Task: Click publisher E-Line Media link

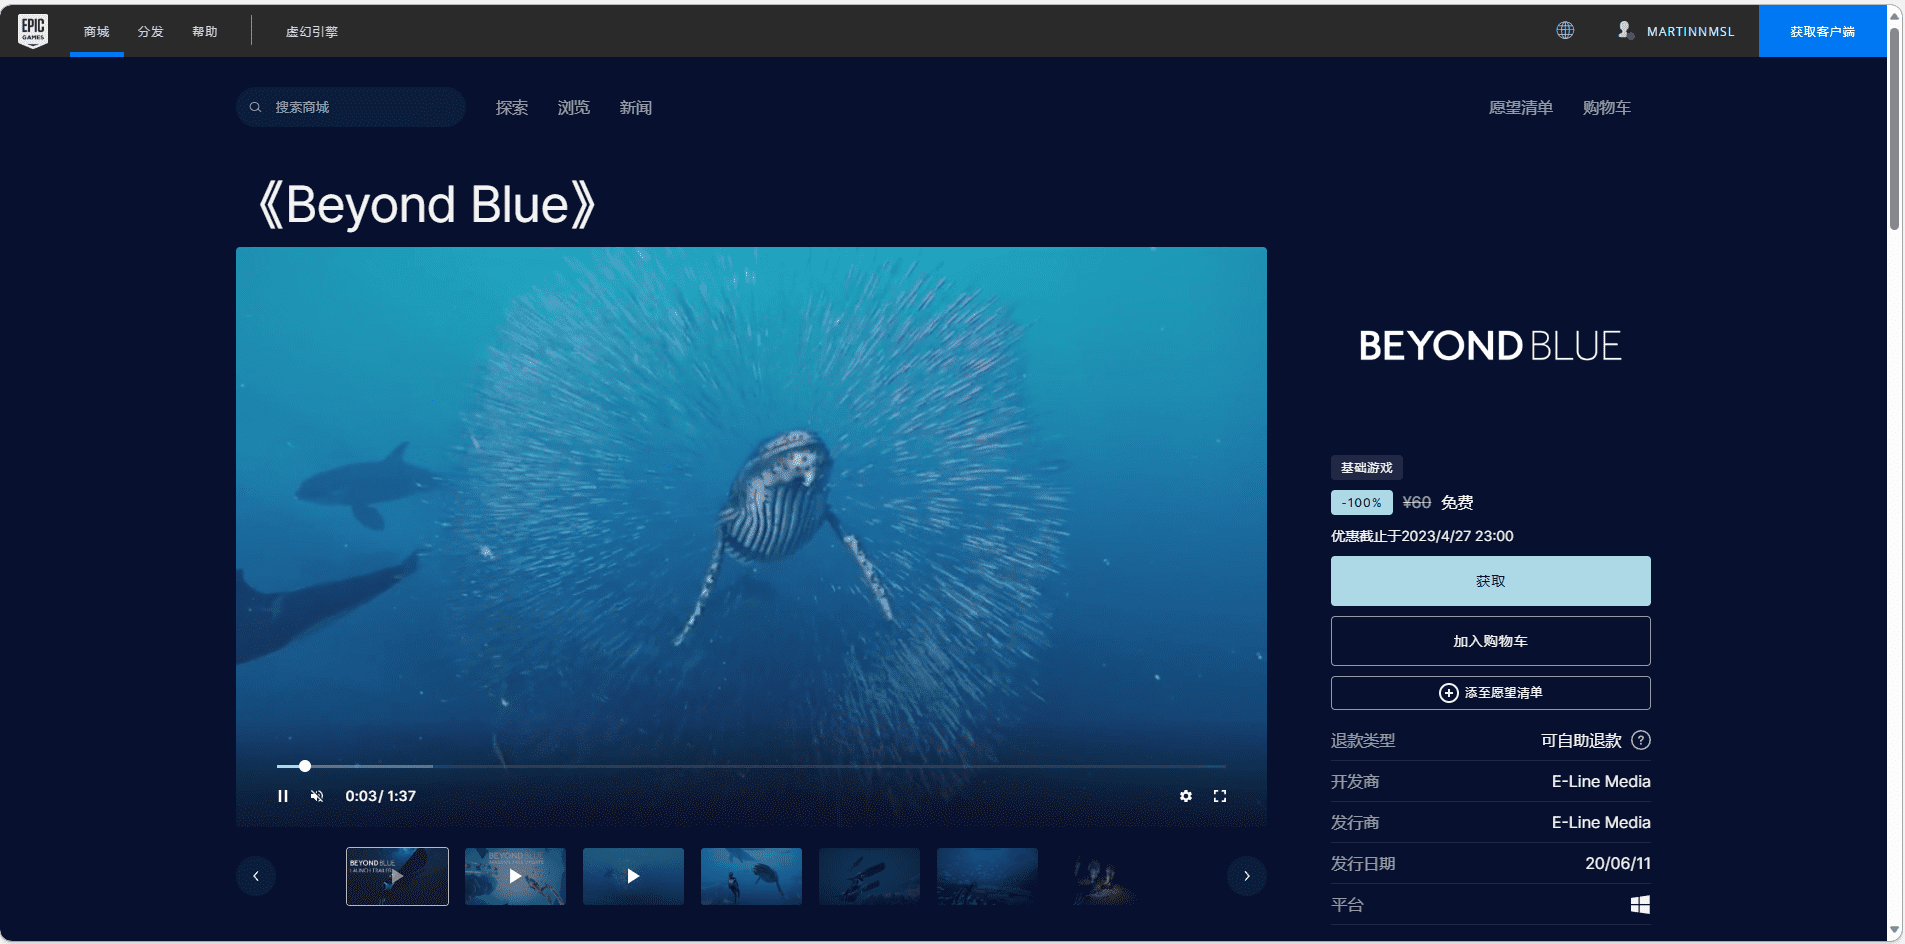Action: point(1601,822)
